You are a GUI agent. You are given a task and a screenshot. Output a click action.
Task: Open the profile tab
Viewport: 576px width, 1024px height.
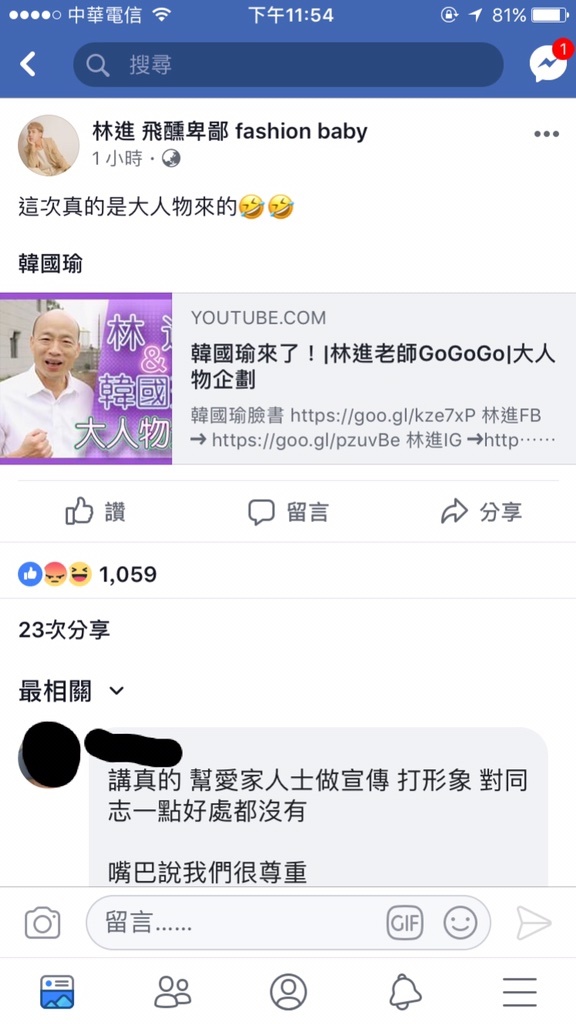[288, 991]
